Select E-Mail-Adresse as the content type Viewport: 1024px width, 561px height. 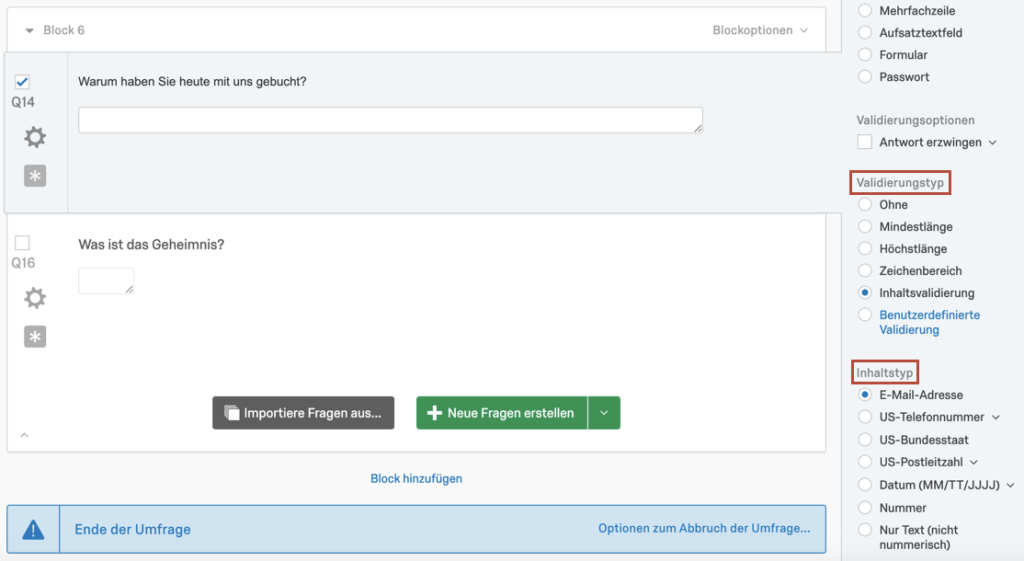pos(865,394)
